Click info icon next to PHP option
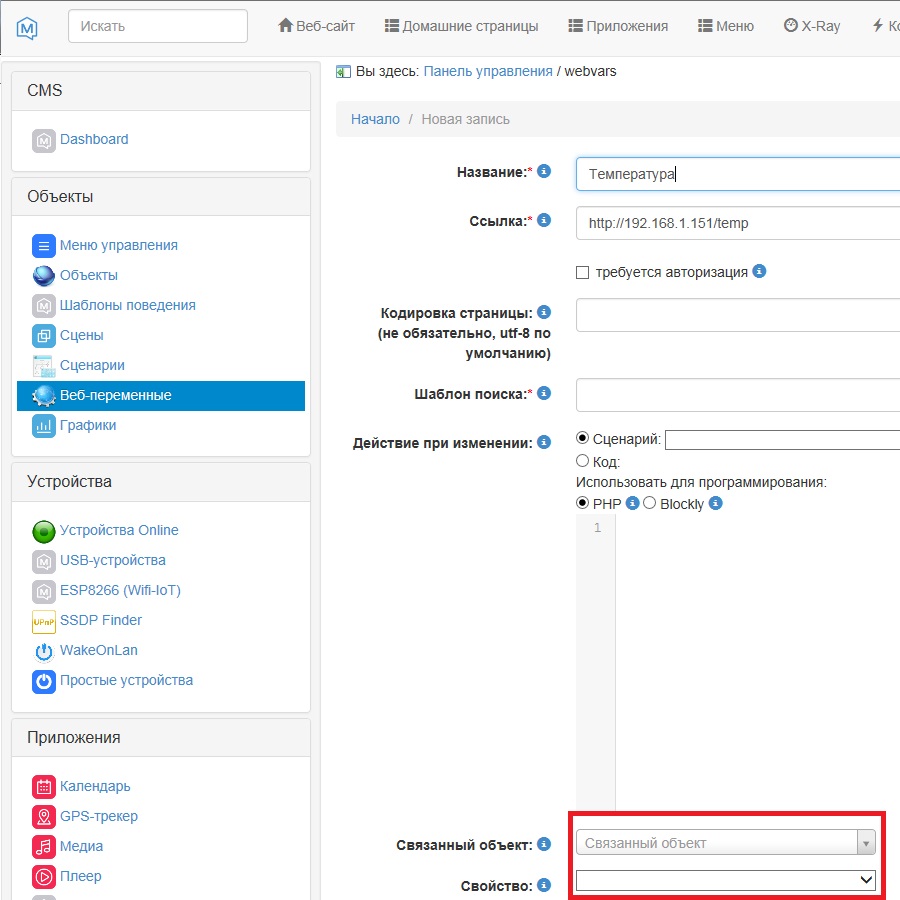900x900 pixels. 632,503
